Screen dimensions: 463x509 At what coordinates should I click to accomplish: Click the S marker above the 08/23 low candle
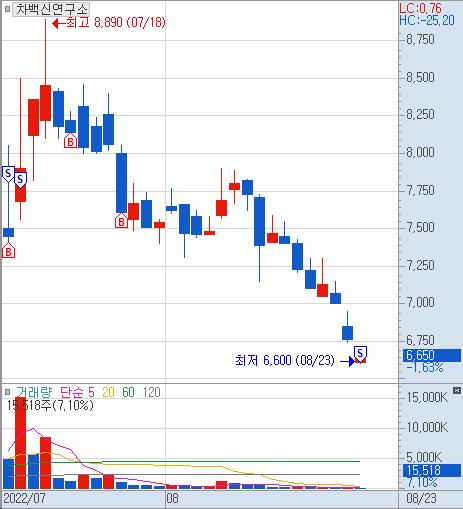point(360,354)
